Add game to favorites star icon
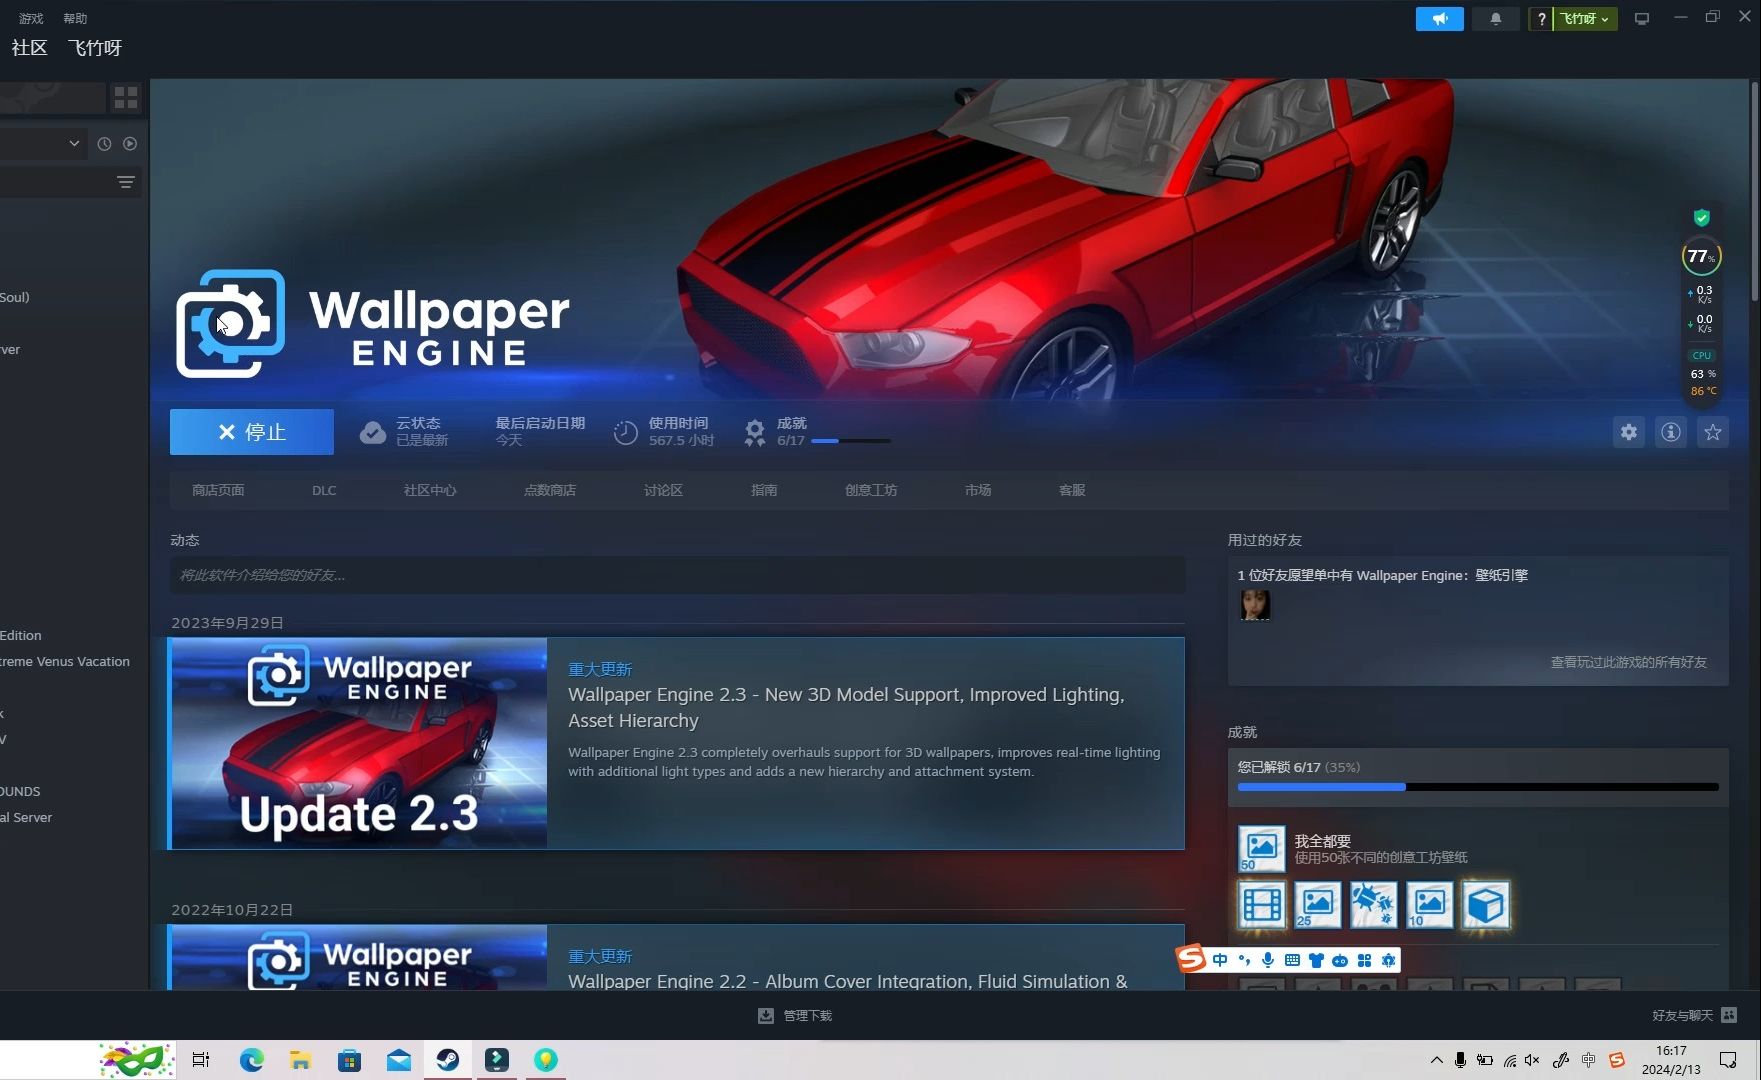1761x1080 pixels. [1713, 432]
